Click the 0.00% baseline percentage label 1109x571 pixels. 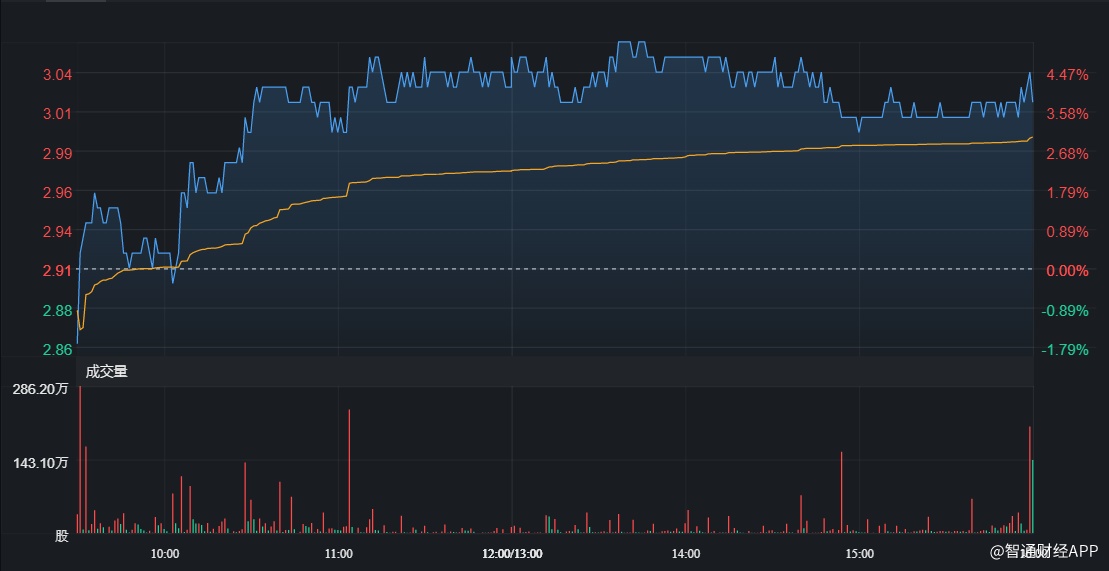[x=1067, y=270]
